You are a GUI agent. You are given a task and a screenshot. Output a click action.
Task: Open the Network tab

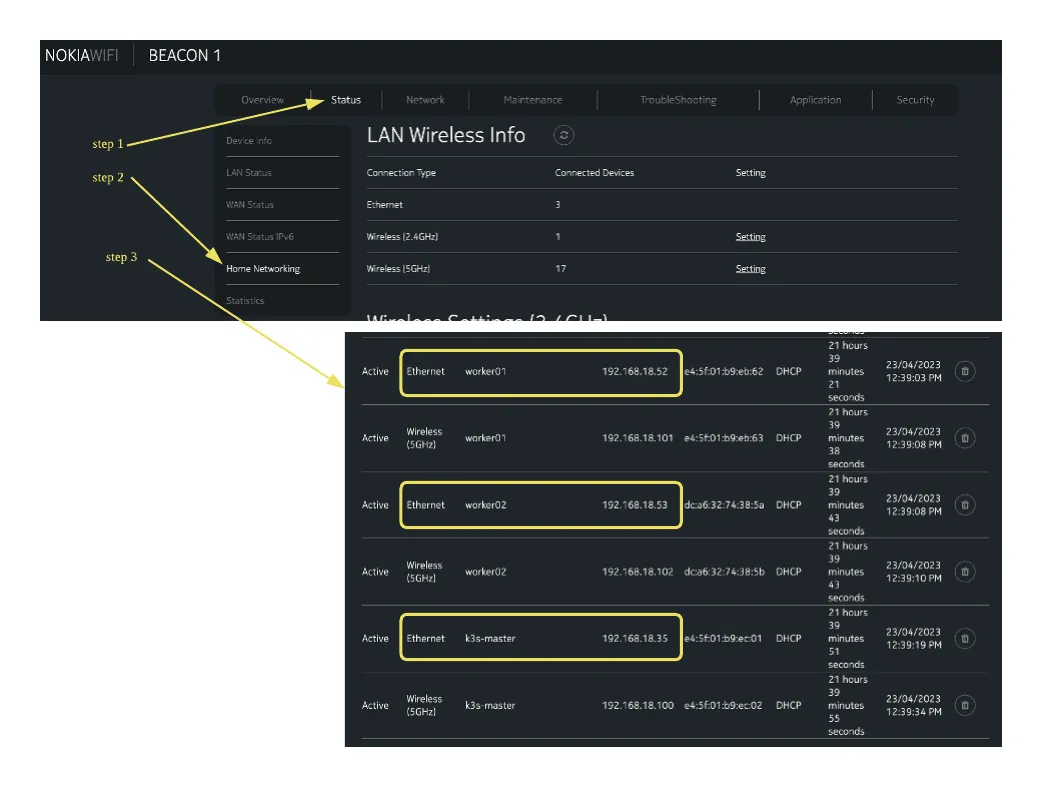[x=425, y=100]
